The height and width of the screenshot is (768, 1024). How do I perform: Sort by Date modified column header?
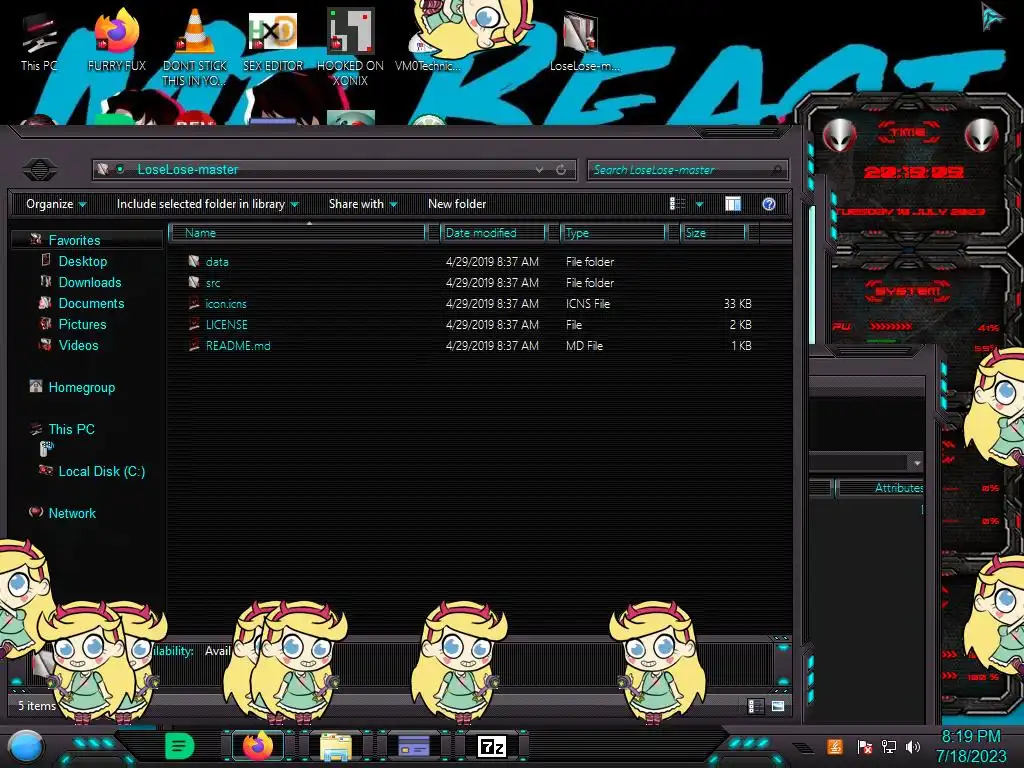click(493, 232)
